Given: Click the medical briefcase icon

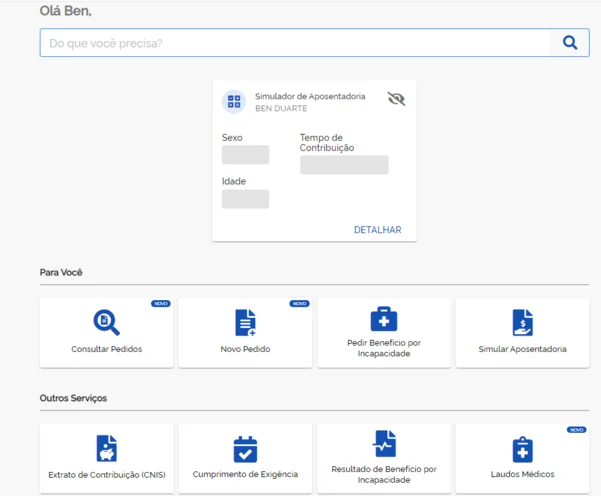Looking at the screenshot, I should 384,319.
